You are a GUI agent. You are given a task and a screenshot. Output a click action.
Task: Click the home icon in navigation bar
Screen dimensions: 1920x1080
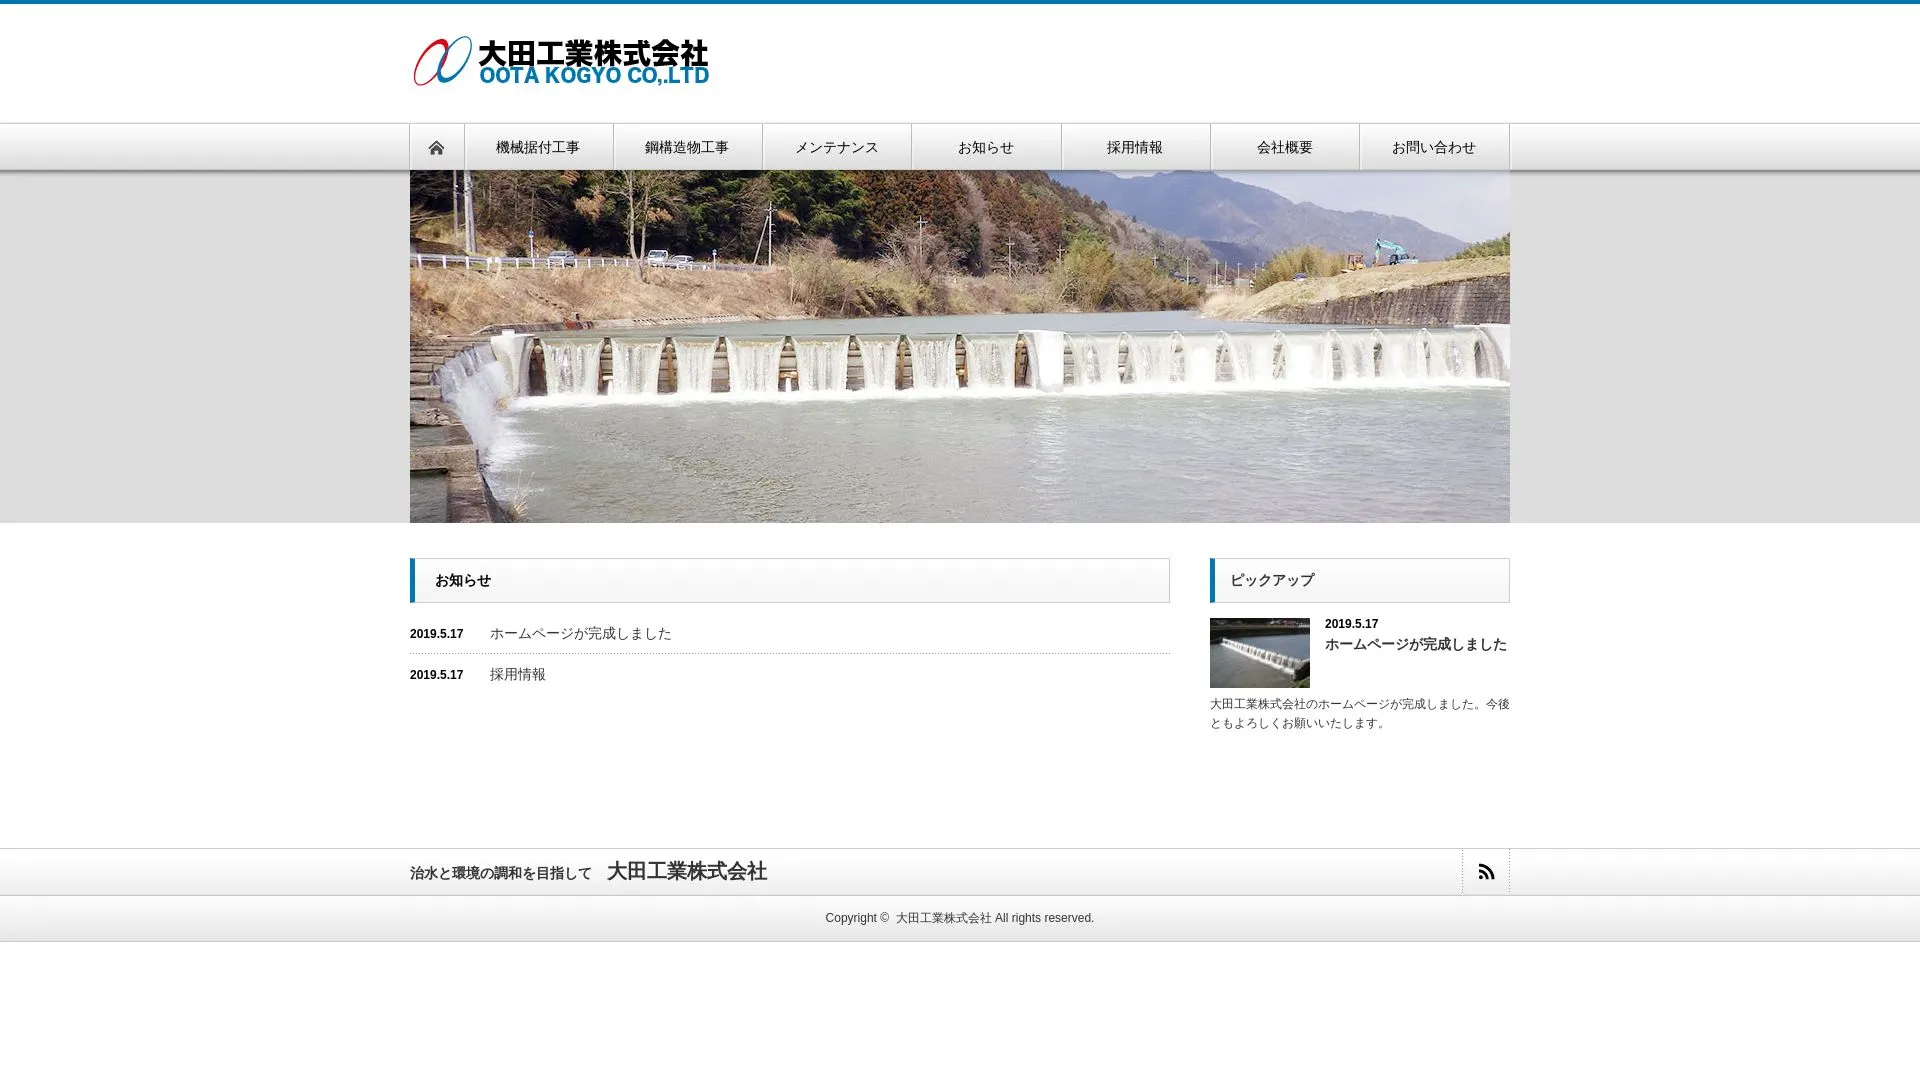tap(436, 147)
